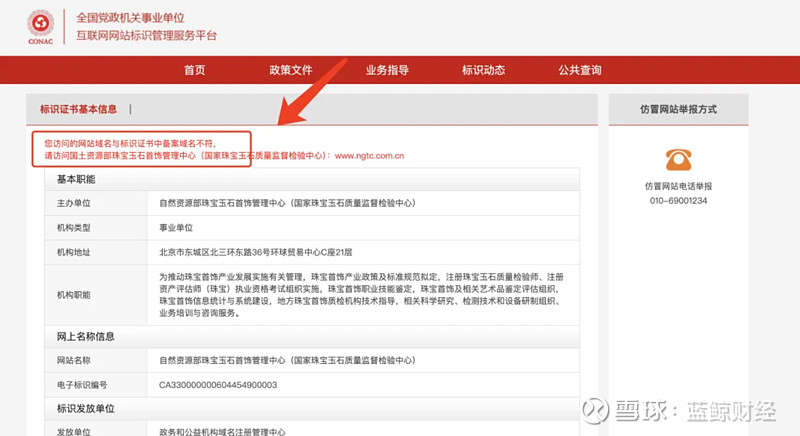Viewport: 800px width, 436px height.
Task: Click the value 事业单位
Action: (x=176, y=227)
